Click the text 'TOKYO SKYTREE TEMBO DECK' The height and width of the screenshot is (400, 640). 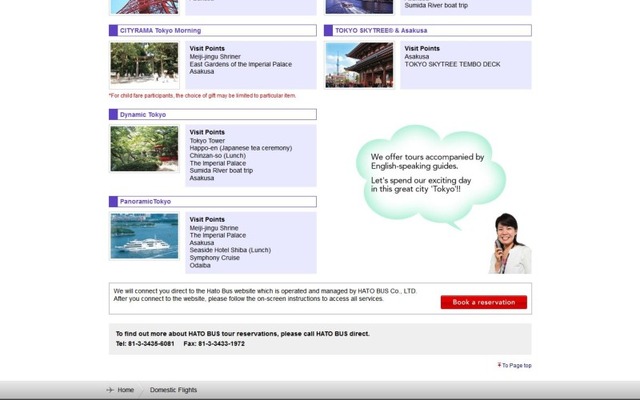pos(452,64)
